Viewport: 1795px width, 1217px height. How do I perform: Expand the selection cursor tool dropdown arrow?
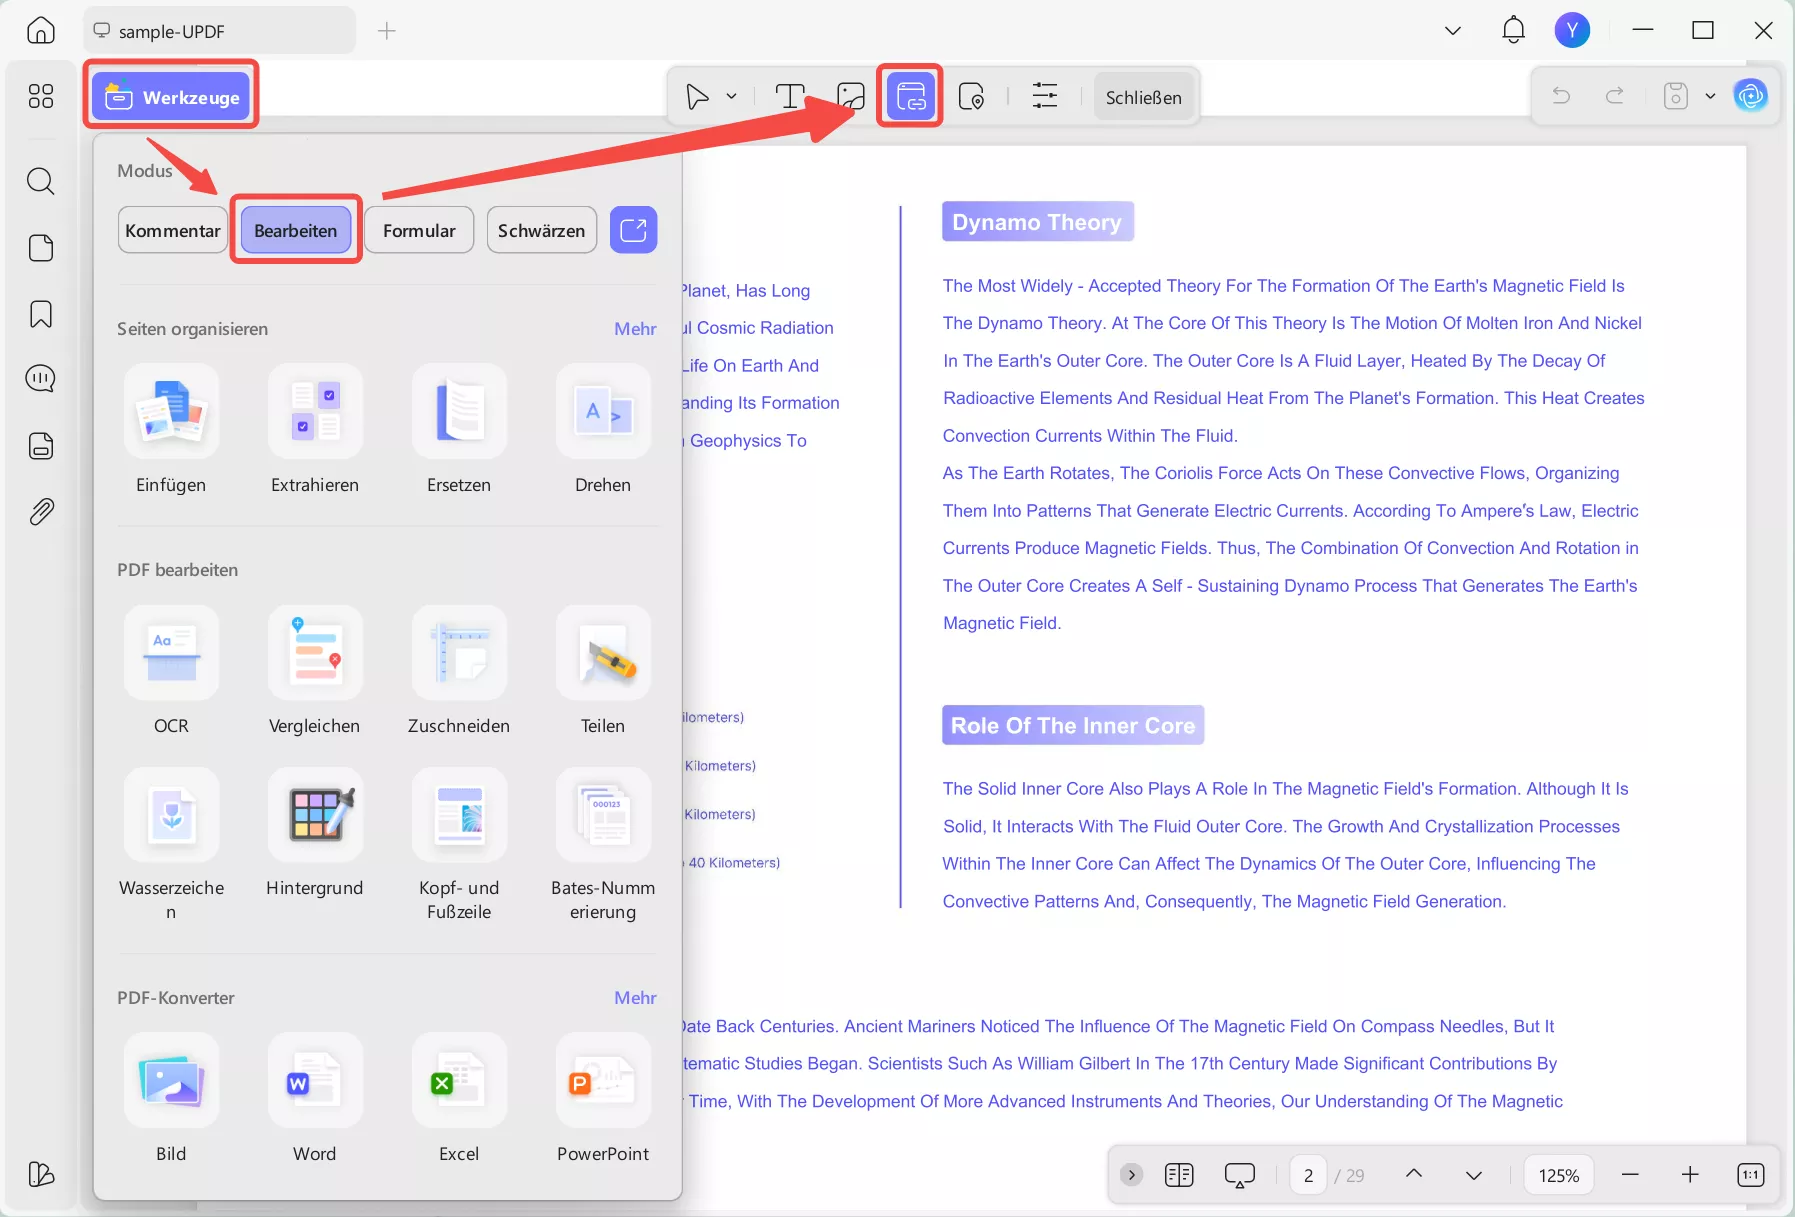coord(732,96)
